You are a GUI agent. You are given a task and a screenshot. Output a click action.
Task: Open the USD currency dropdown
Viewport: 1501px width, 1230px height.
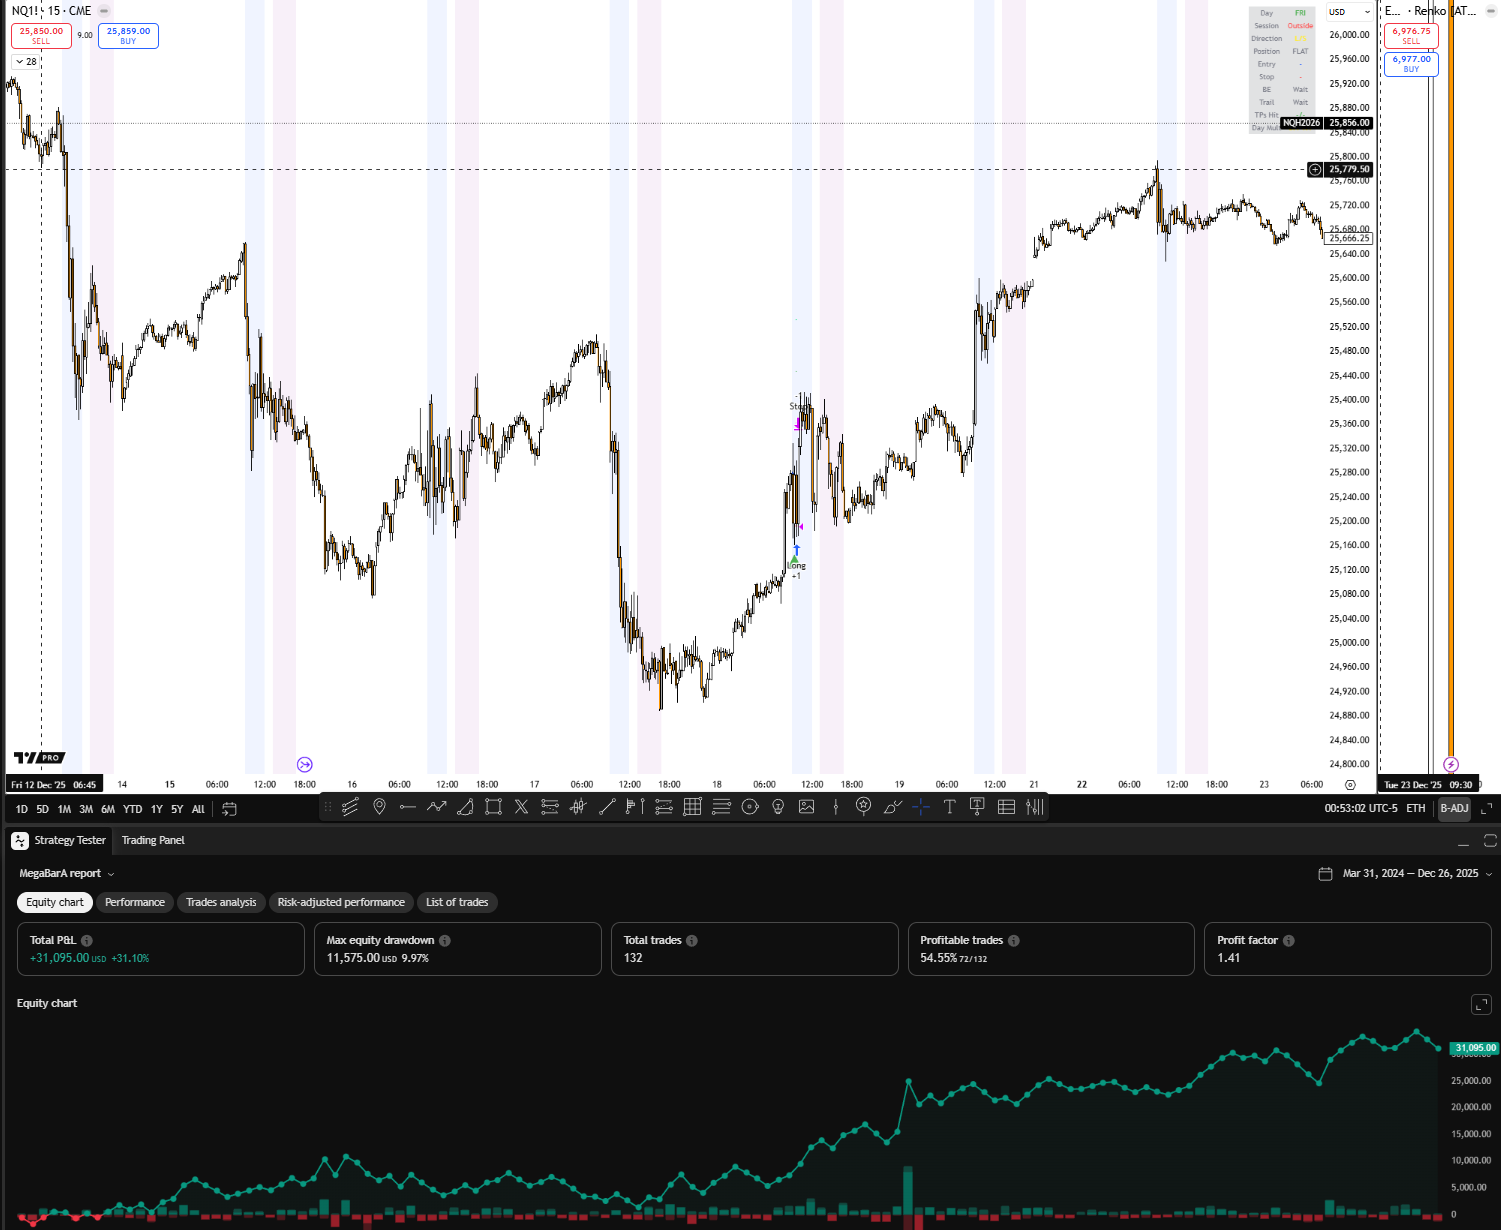click(1349, 12)
